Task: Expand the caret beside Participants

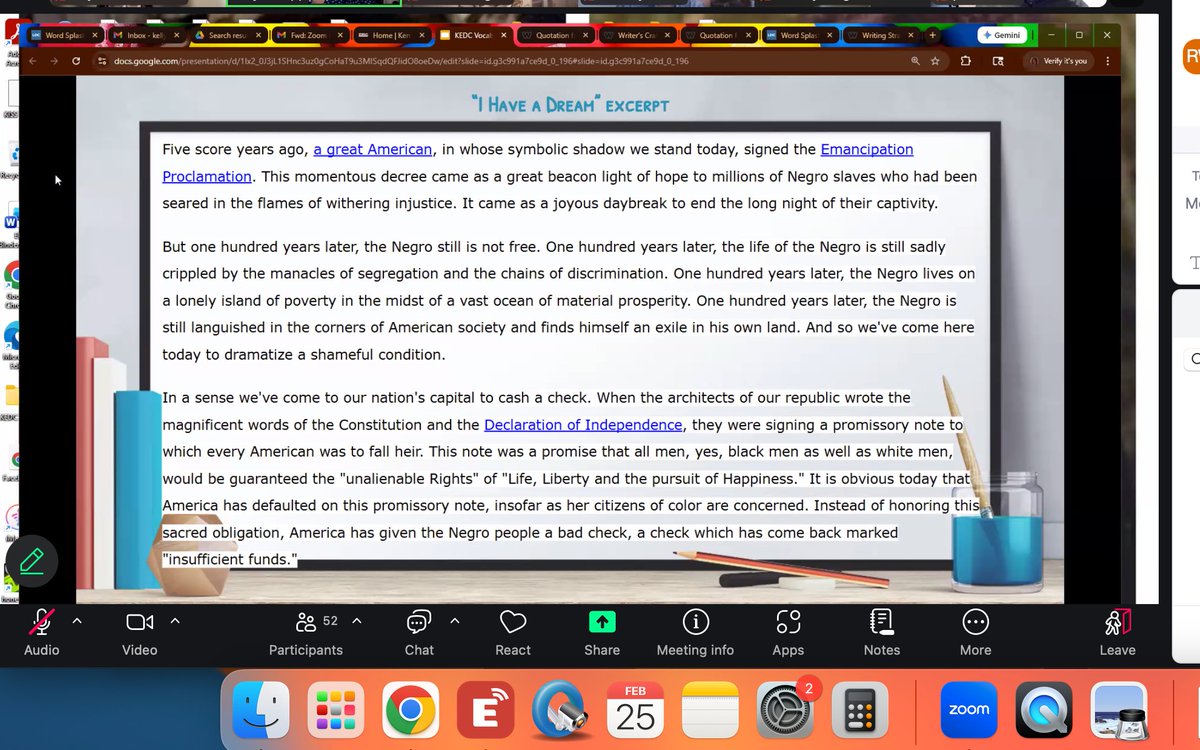Action: point(357,621)
